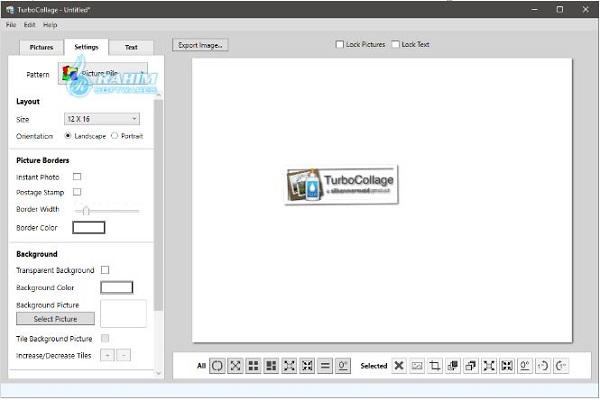Viewport: 600px width, 400px height.
Task: Click the first Increase/Decrease Tiles button
Action: tap(108, 355)
